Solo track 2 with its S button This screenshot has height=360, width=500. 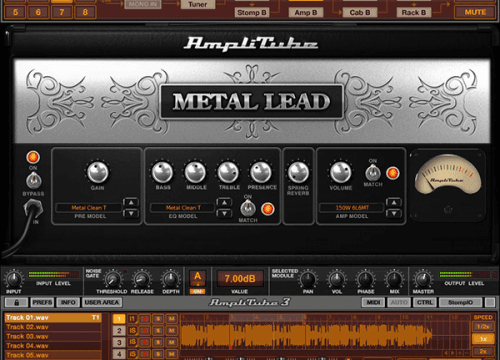pos(158,331)
